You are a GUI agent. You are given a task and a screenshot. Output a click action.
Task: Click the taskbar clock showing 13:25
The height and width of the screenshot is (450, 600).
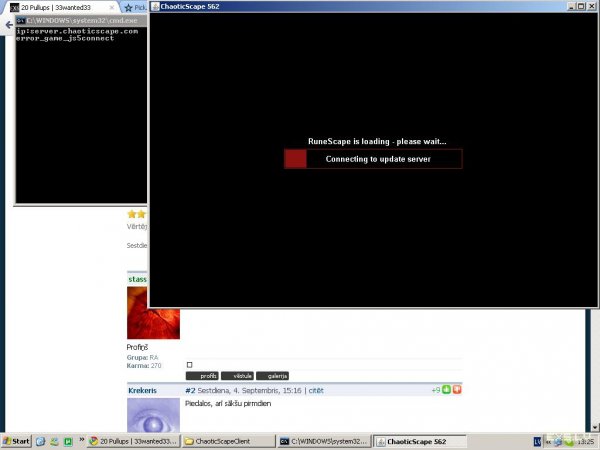(586, 442)
